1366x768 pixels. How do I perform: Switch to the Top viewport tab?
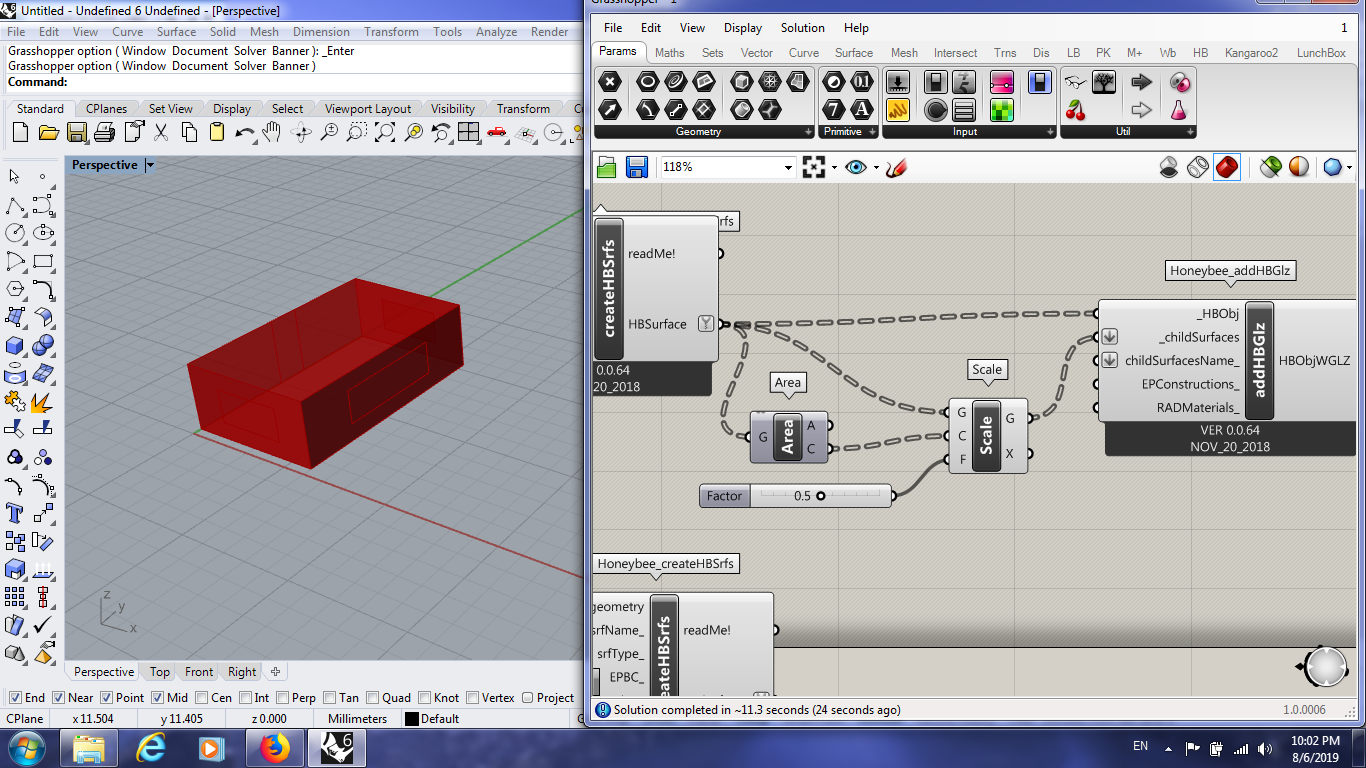click(160, 672)
